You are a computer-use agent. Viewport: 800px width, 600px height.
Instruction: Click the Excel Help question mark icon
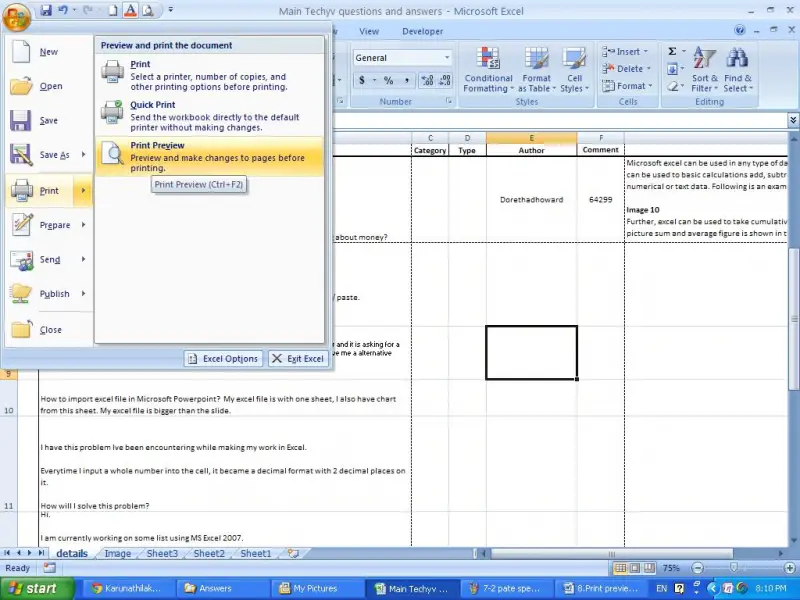(740, 31)
